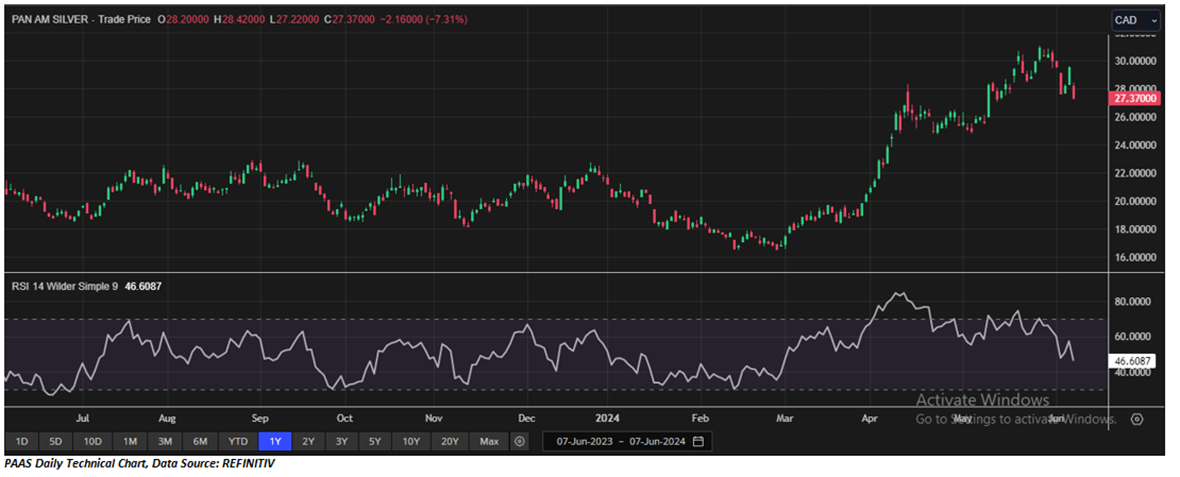Show full history with Max button
Viewport: 1180px width, 477px height.
click(488, 441)
